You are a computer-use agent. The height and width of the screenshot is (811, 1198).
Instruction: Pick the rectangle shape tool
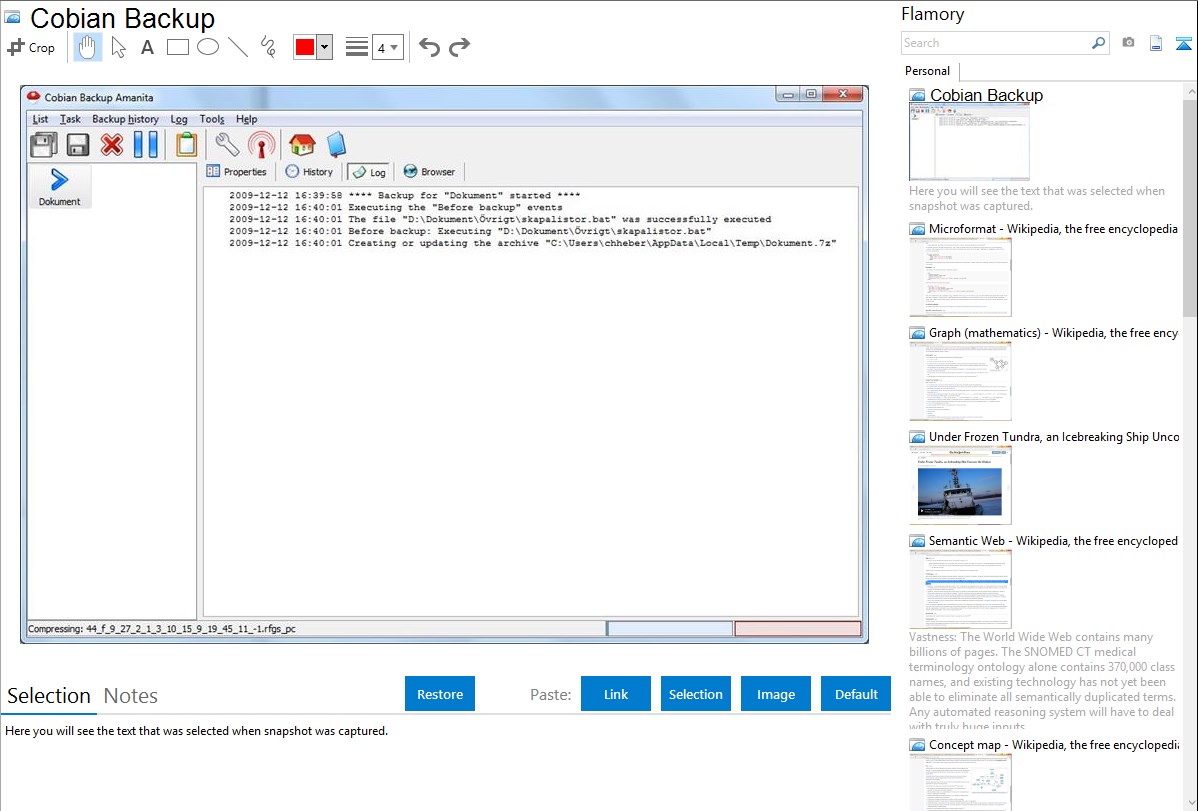178,47
